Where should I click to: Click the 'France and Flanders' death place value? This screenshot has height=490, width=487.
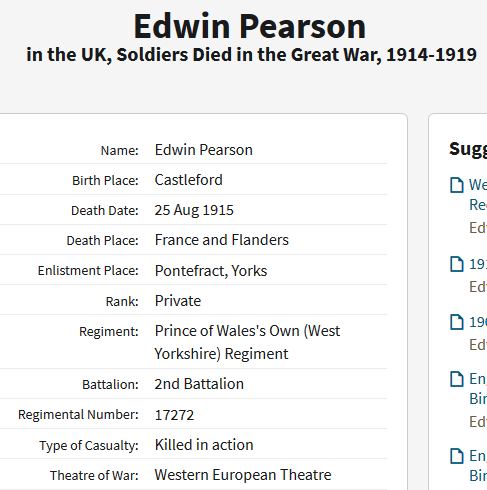(222, 240)
